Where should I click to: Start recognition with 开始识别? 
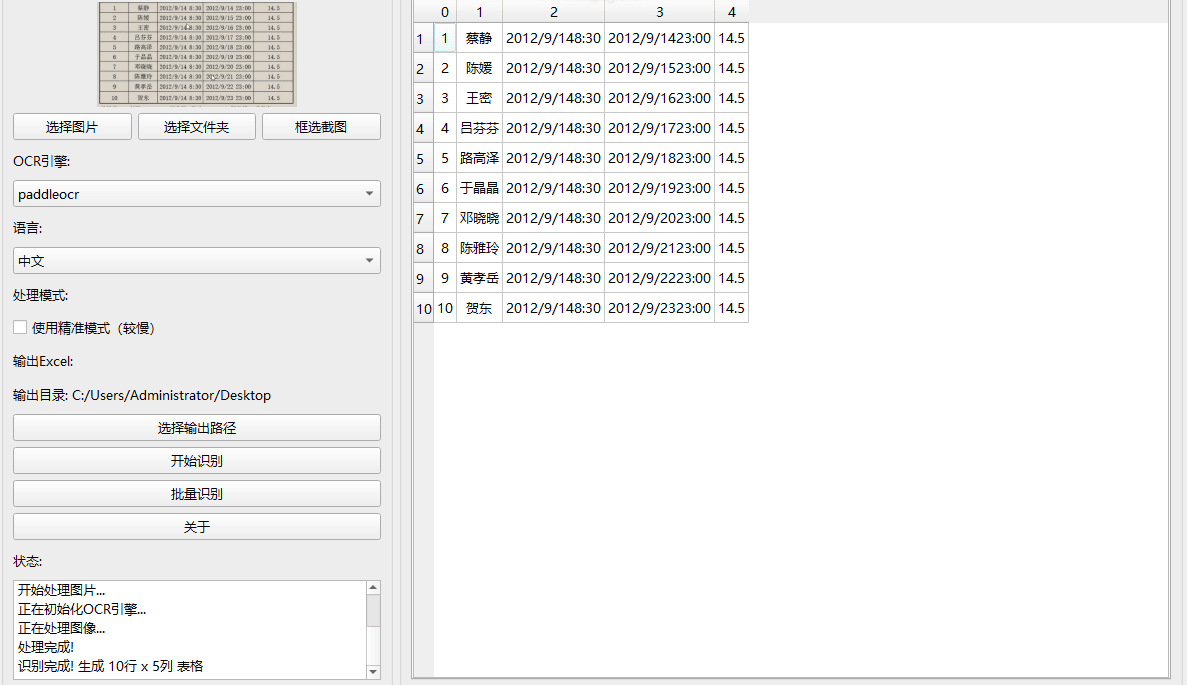click(x=196, y=461)
